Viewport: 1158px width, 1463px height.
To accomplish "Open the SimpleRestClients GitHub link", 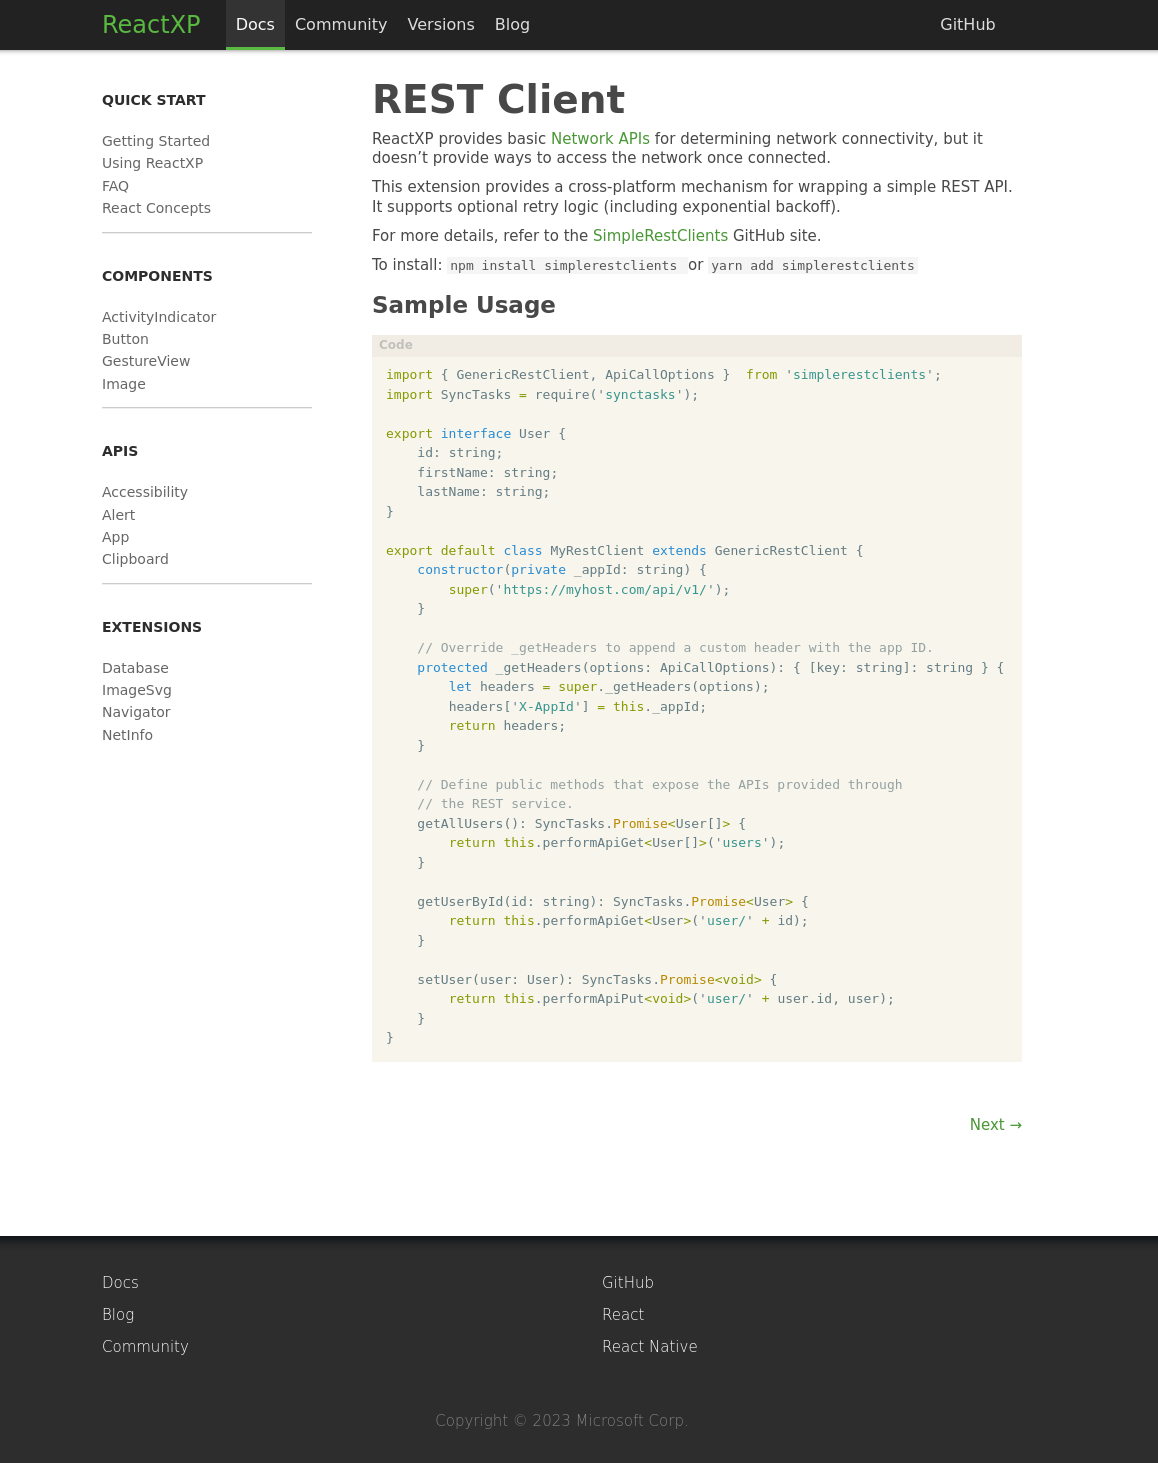I will [660, 236].
